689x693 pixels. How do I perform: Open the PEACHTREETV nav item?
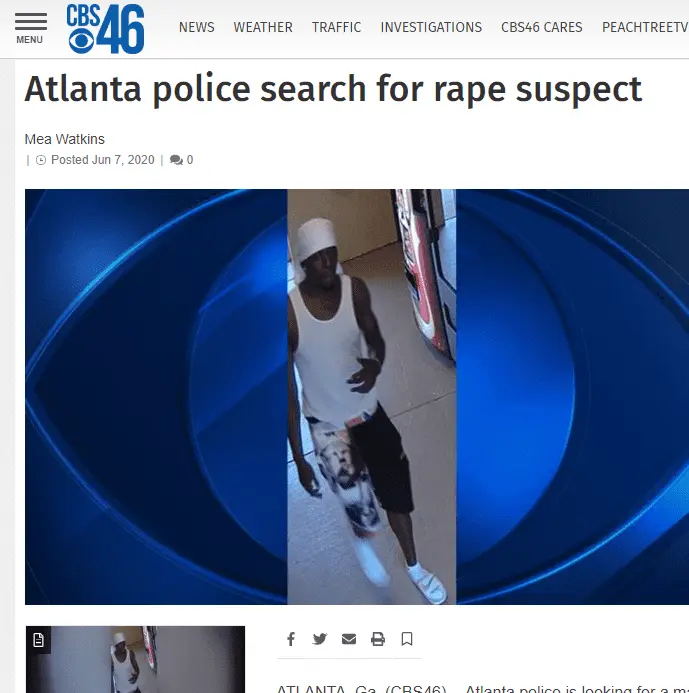(645, 27)
